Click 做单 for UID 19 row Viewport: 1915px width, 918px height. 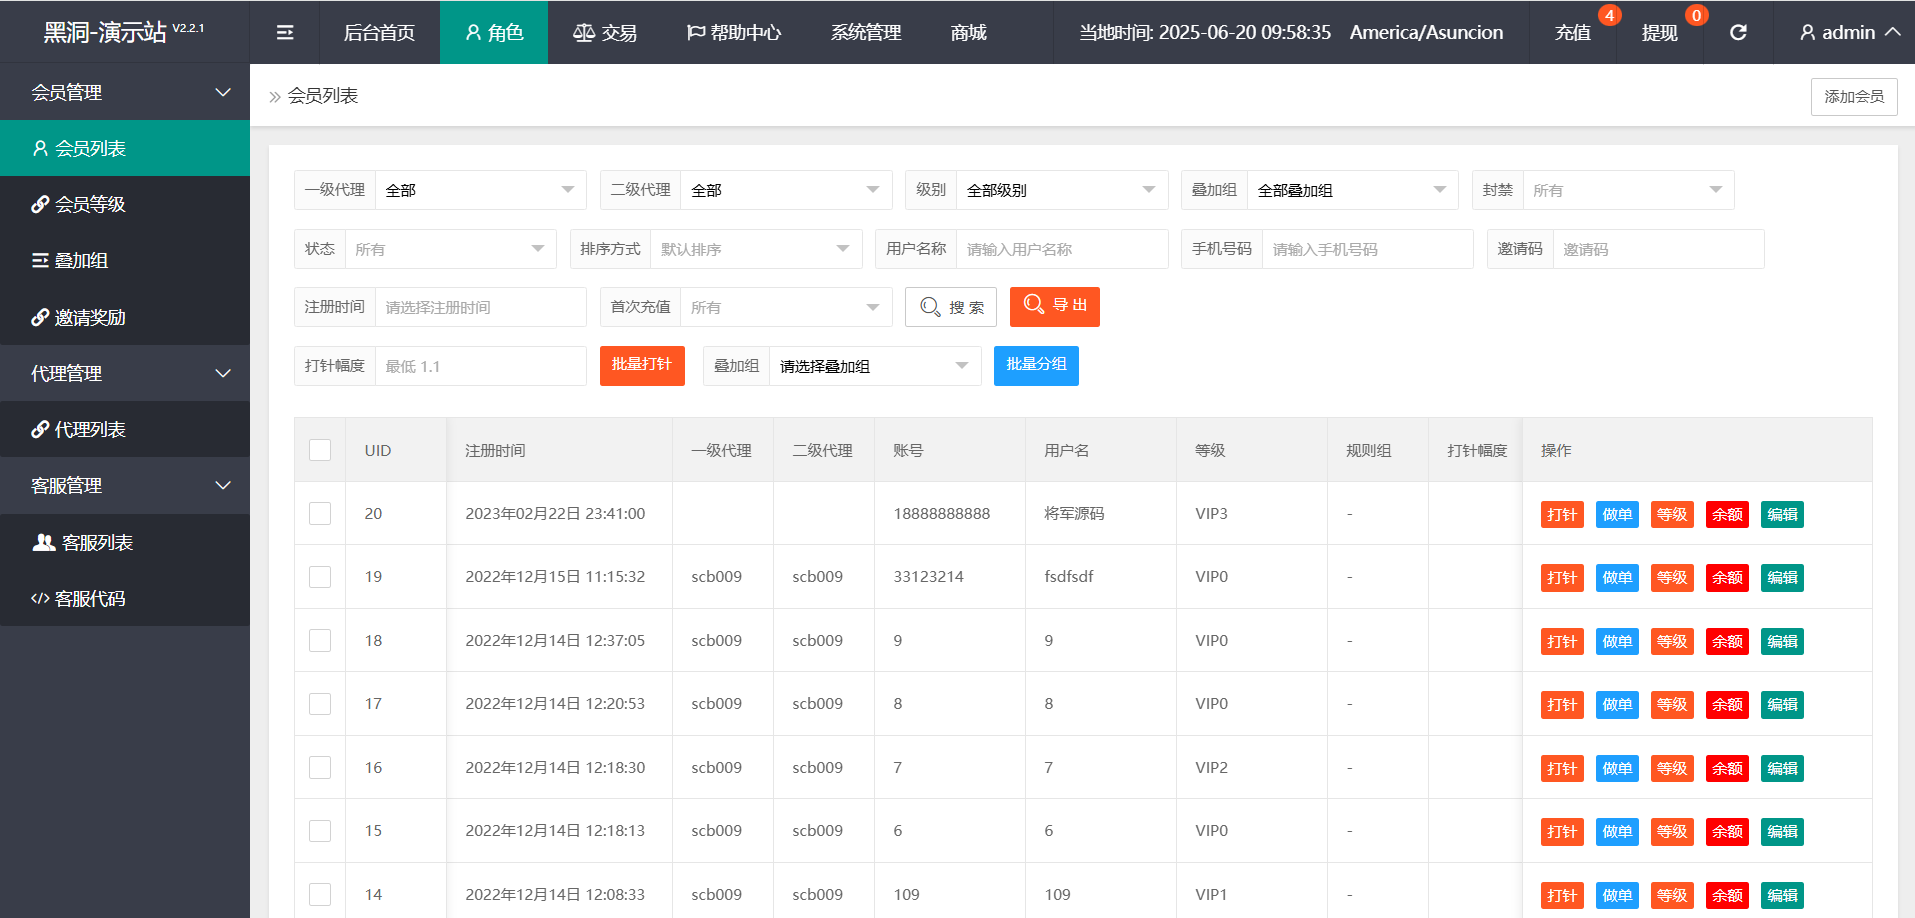coord(1617,578)
